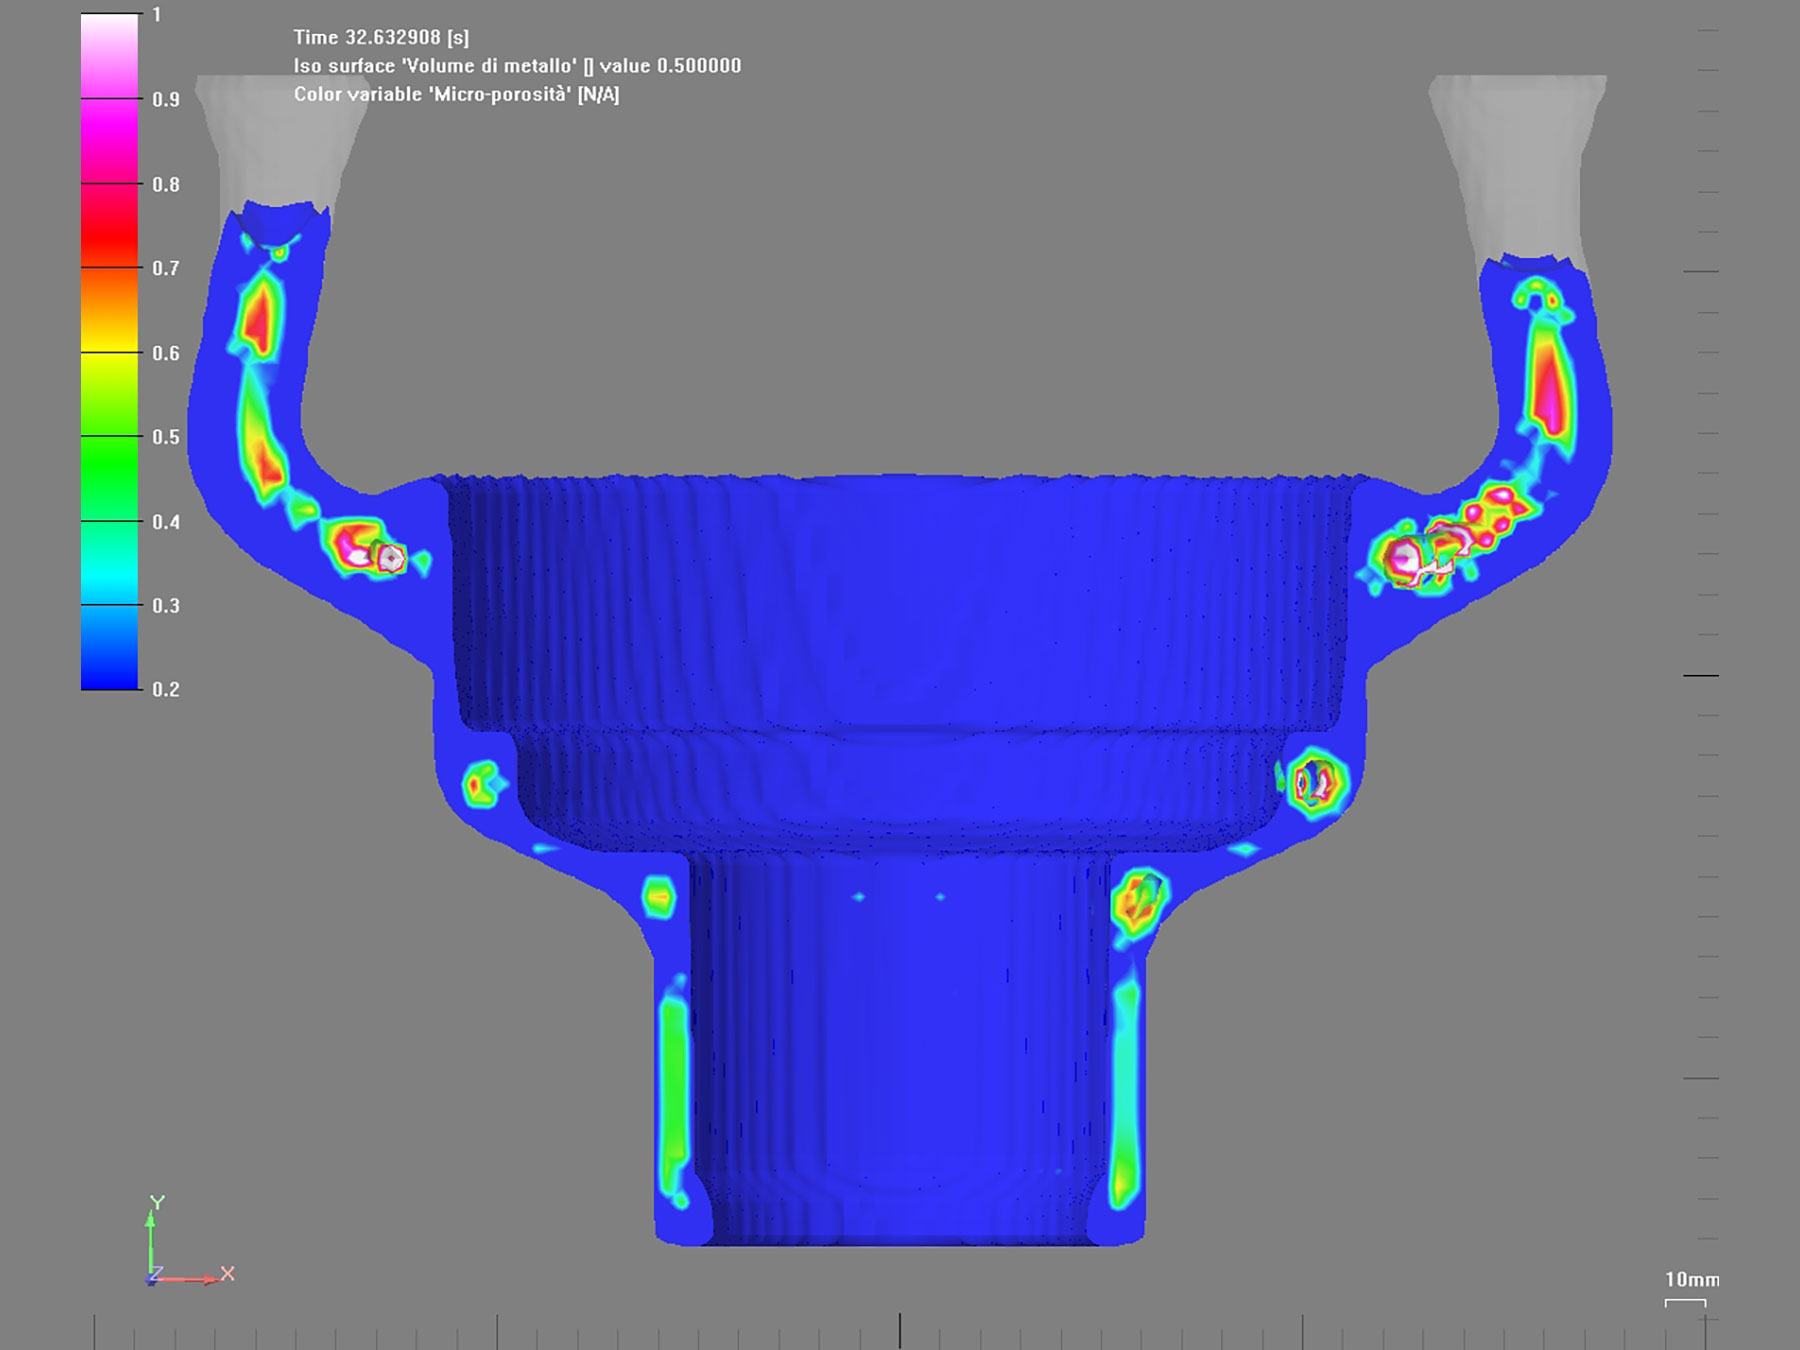Click the porosity hotspot in lower-left arm junction
The width and height of the screenshot is (1800, 1350).
click(x=366, y=549)
